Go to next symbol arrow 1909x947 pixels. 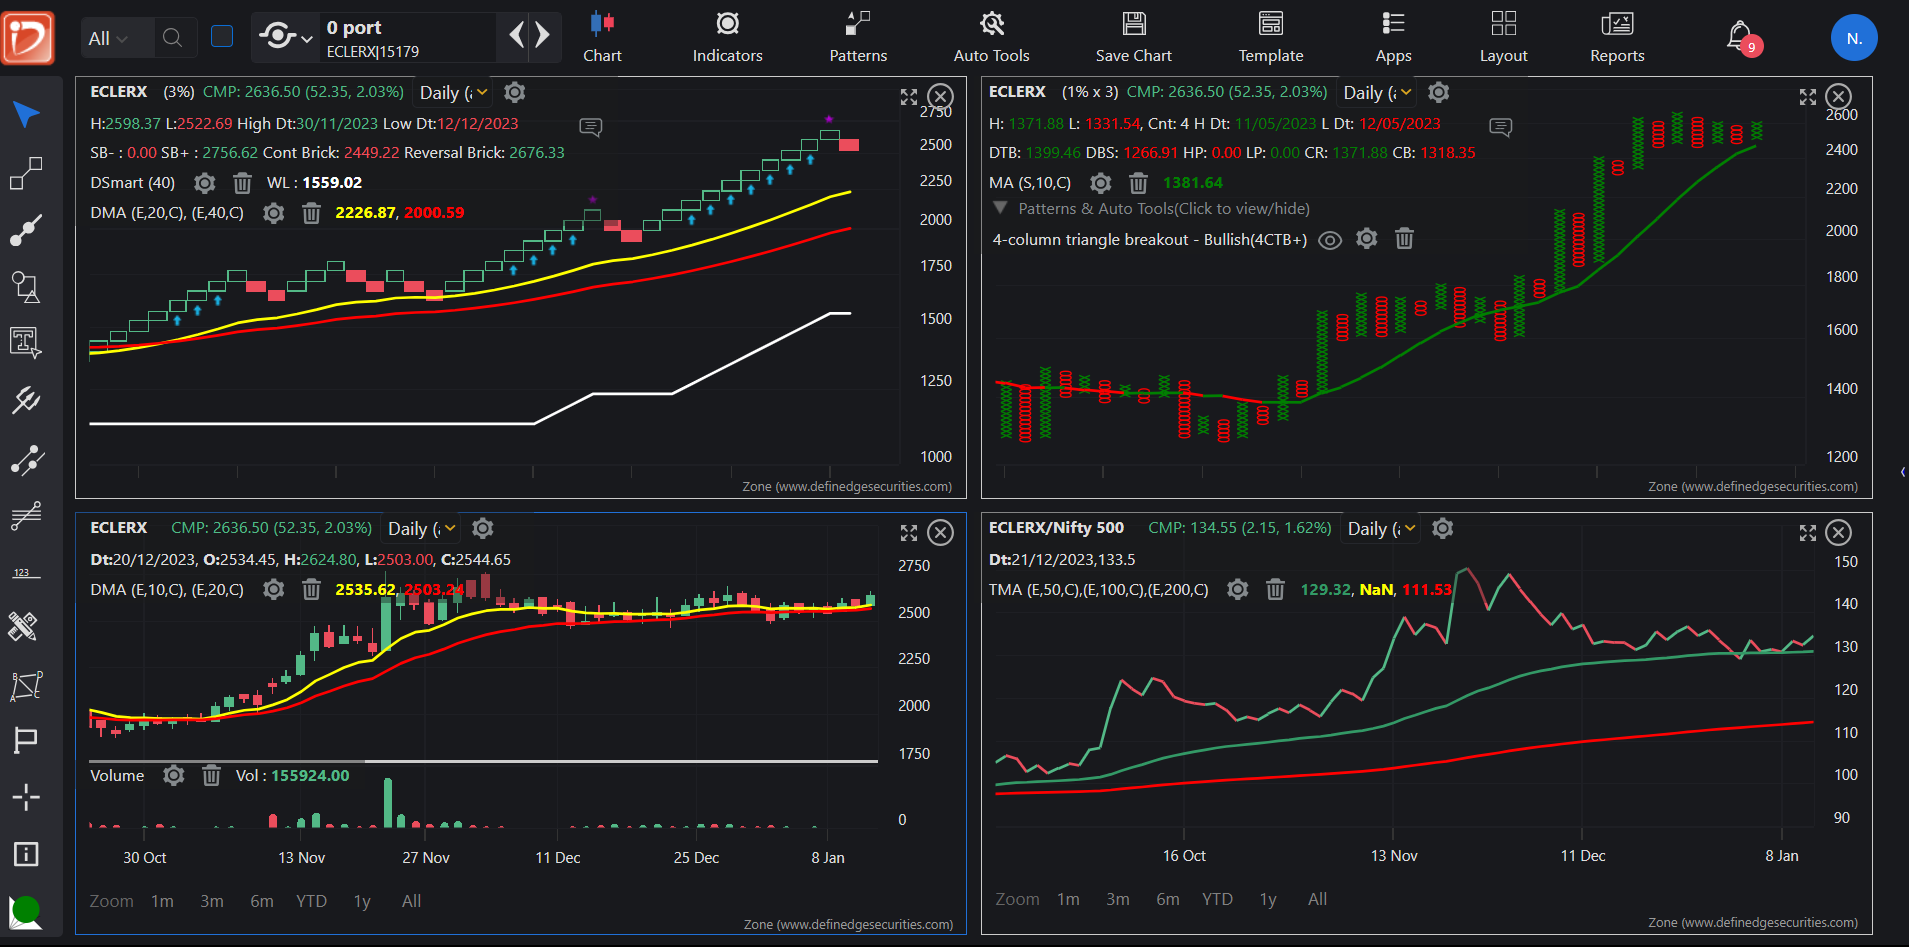tap(542, 36)
